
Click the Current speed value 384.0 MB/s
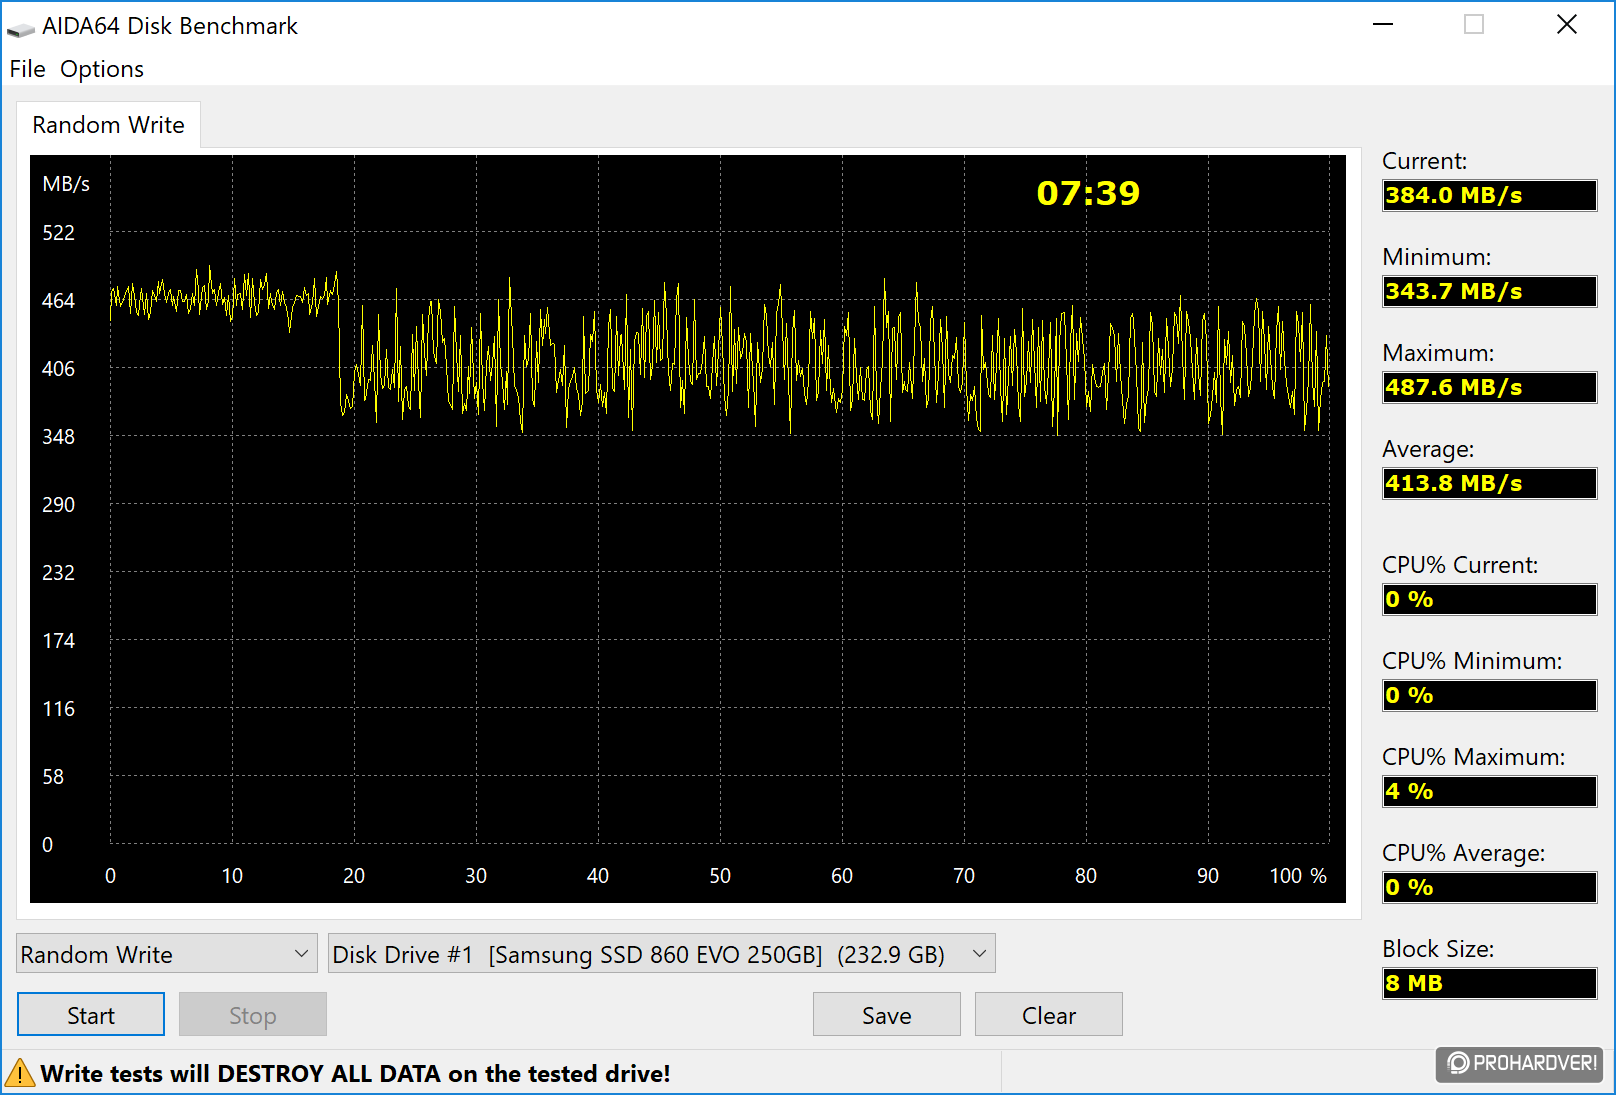coord(1490,195)
